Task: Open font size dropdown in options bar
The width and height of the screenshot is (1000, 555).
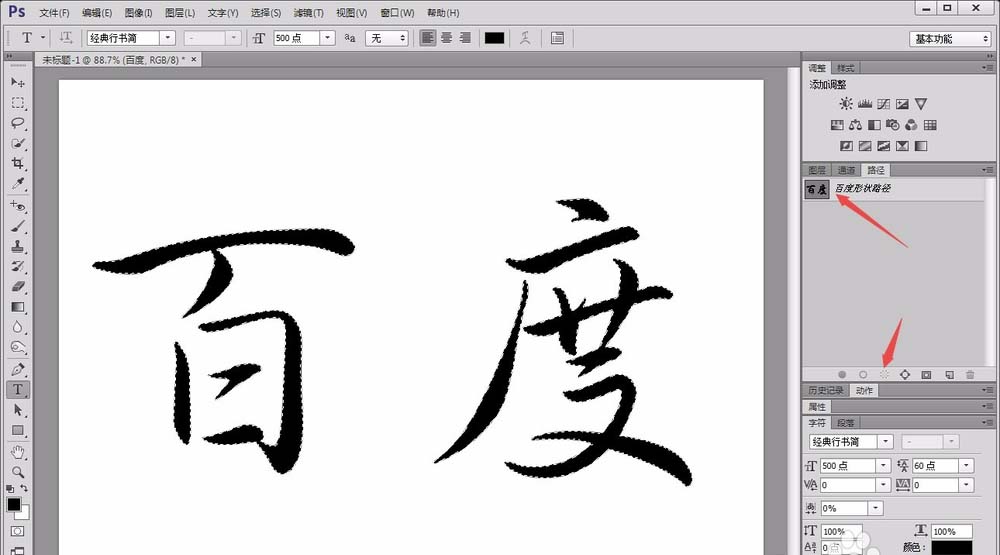Action: tap(328, 38)
